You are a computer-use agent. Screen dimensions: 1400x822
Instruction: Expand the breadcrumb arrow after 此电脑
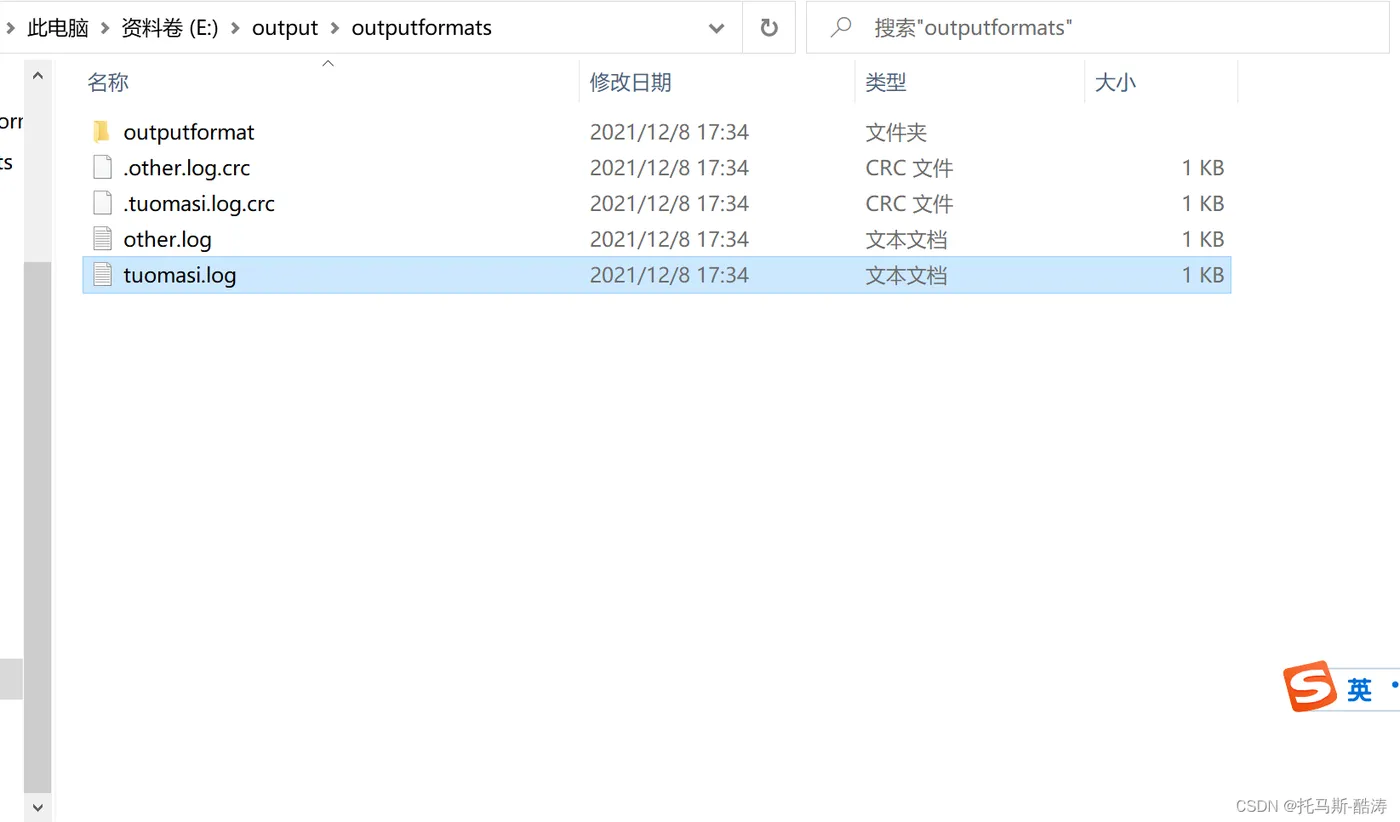[103, 27]
